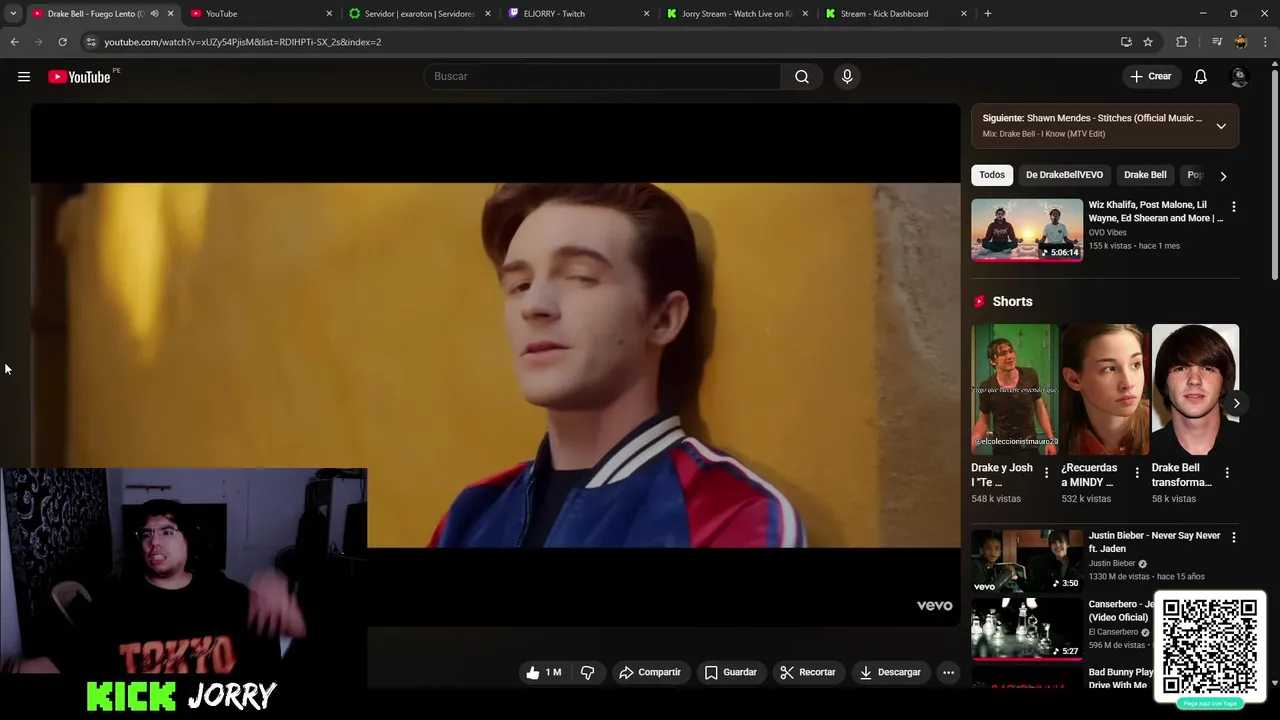The height and width of the screenshot is (720, 1280).
Task: Install app icon in address bar
Action: (1126, 42)
